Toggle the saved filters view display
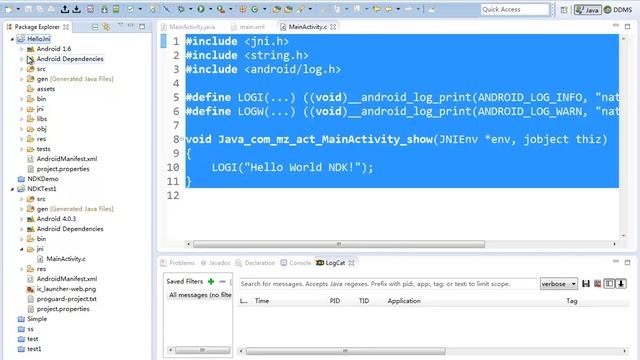The width and height of the screenshot is (640, 360). pyautogui.click(x=609, y=284)
